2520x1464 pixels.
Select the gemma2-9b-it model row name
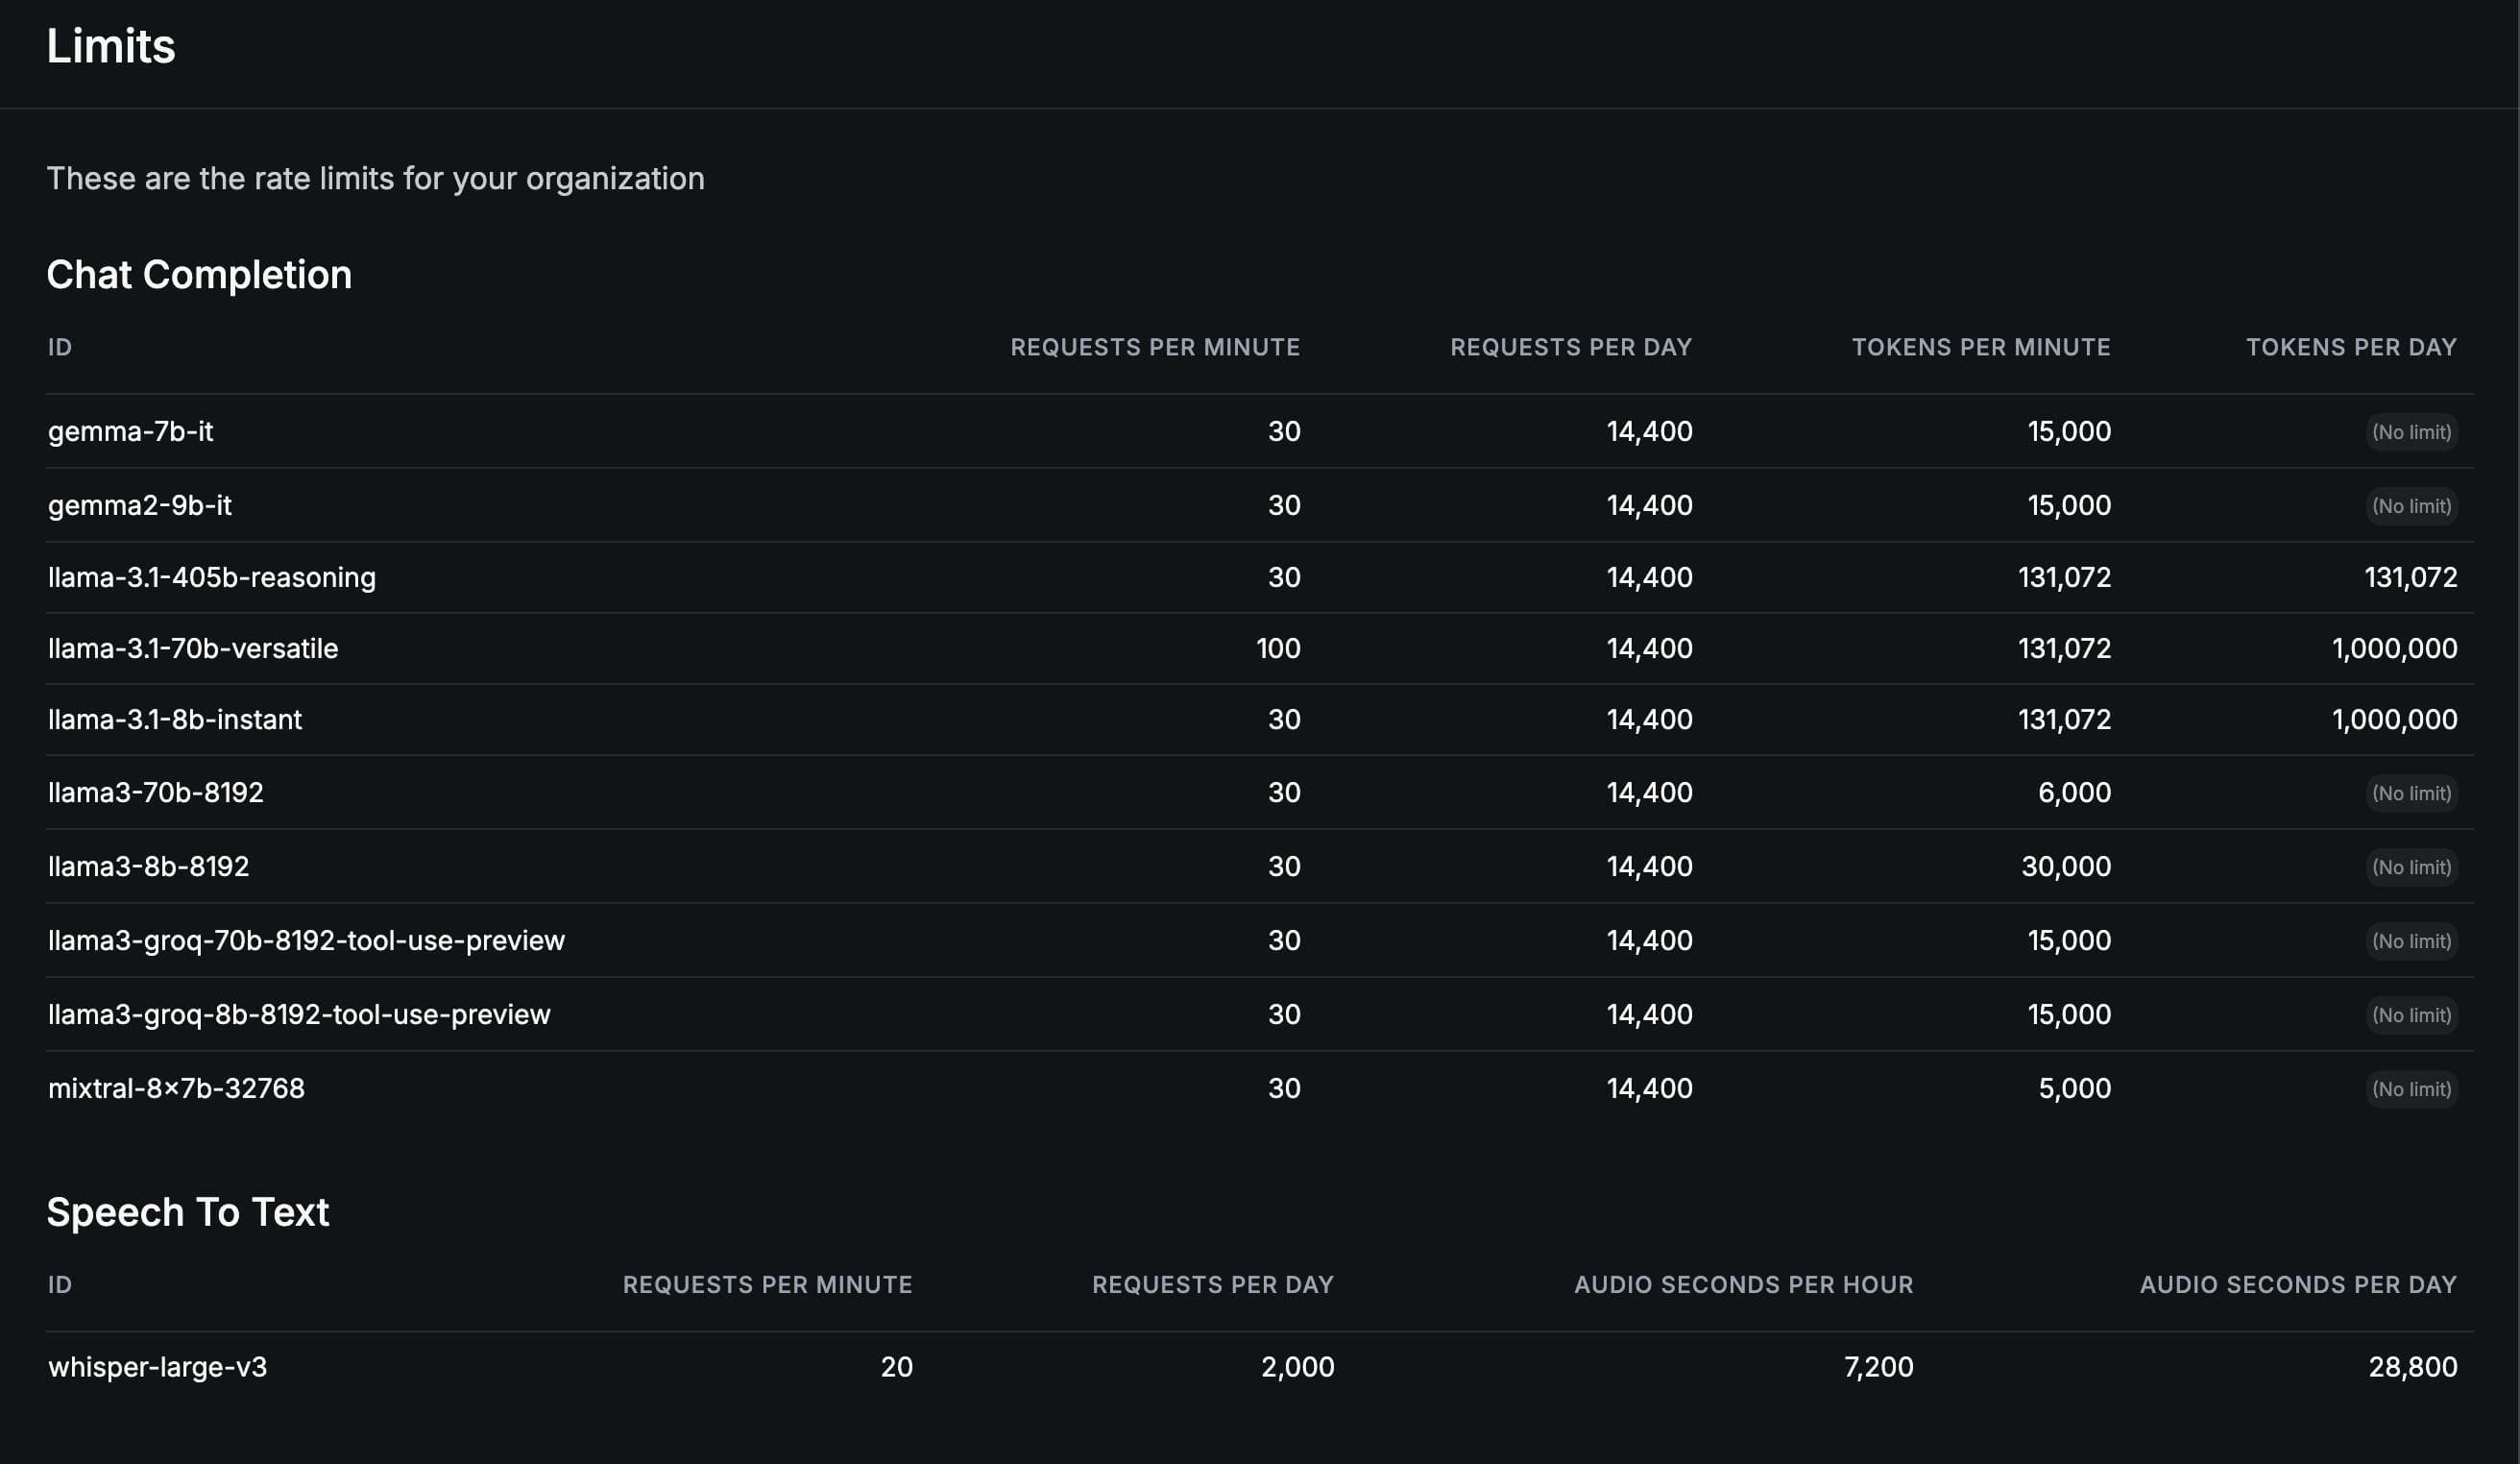click(139, 505)
